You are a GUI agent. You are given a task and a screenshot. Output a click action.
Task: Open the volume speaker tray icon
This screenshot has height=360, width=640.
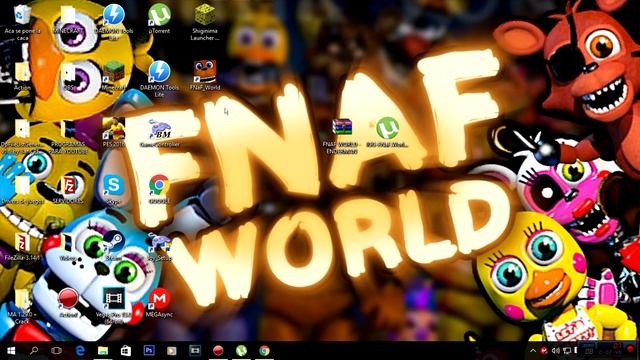point(556,351)
